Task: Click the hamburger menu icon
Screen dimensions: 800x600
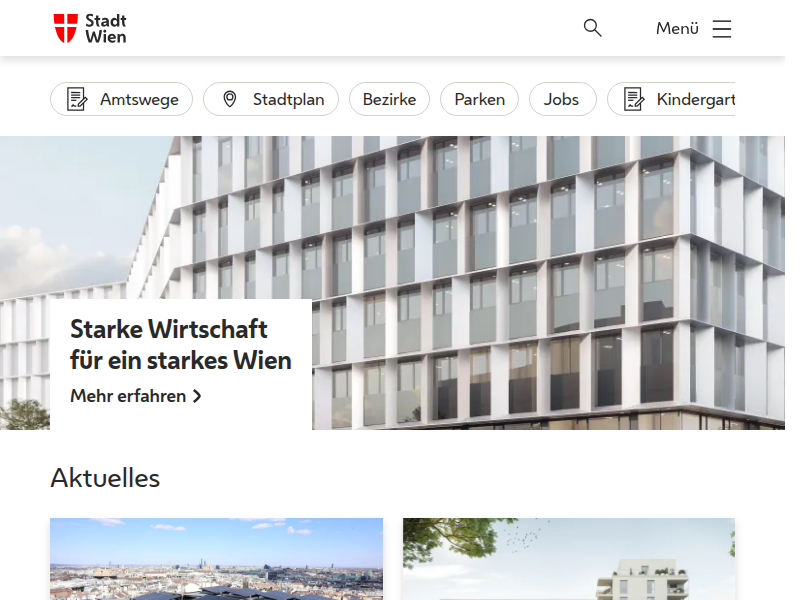Action: 722,29
